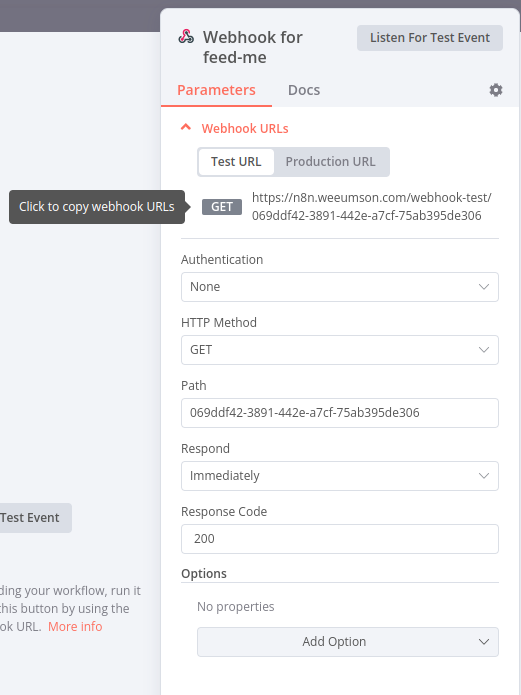
Task: Click the webhook node icon beside title
Action: point(186,37)
